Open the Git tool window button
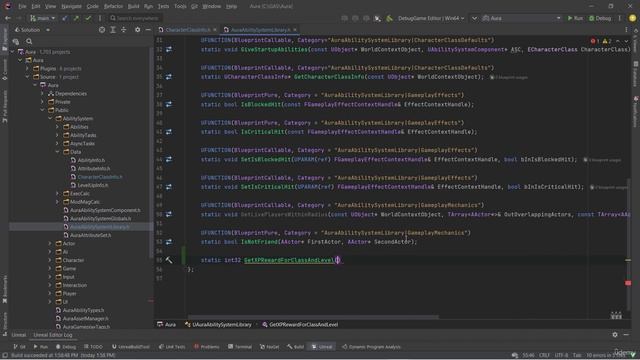Screen dimensions: 640x360 pyautogui.click(x=19, y=347)
